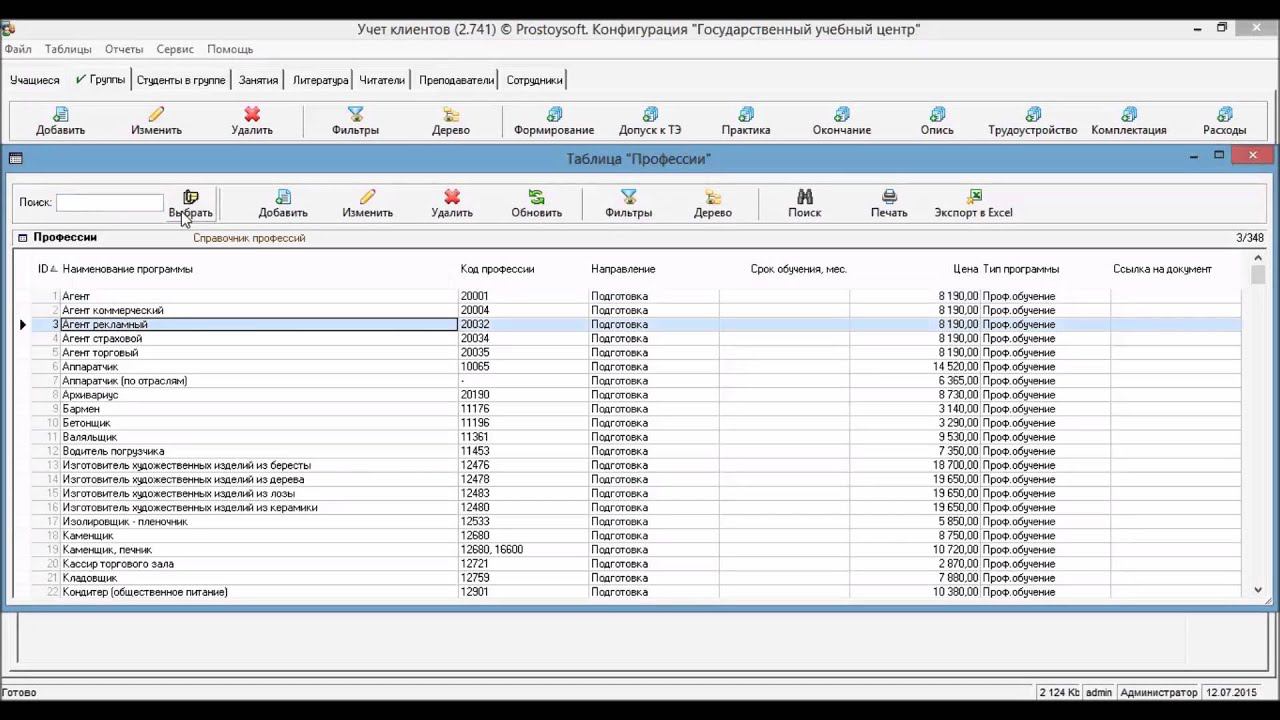Switch to the Занятия tab
The width and height of the screenshot is (1280, 720).
click(x=258, y=80)
